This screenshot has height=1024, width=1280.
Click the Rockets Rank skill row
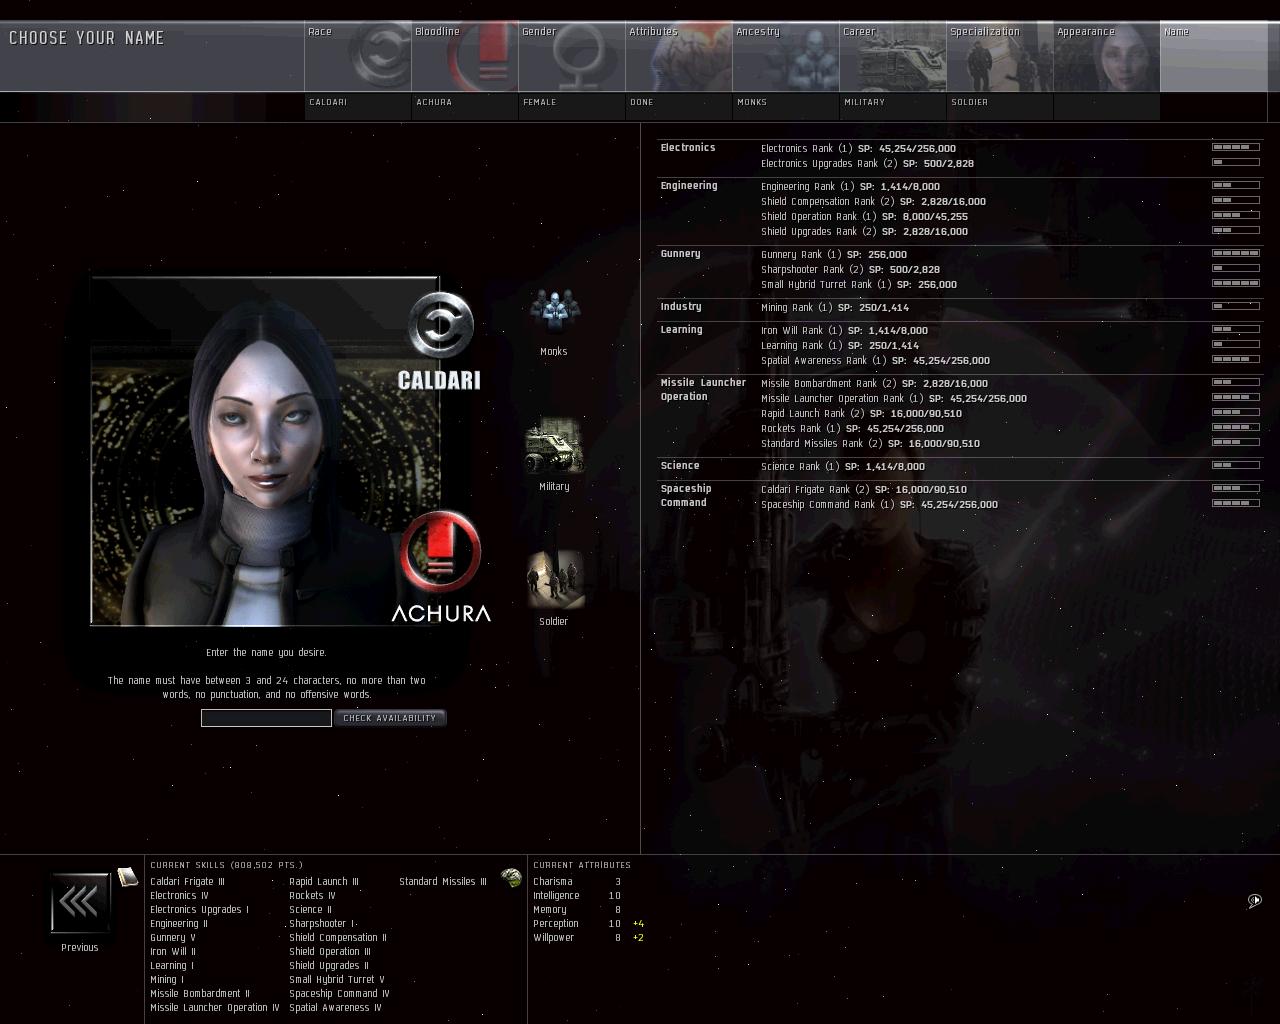(853, 428)
